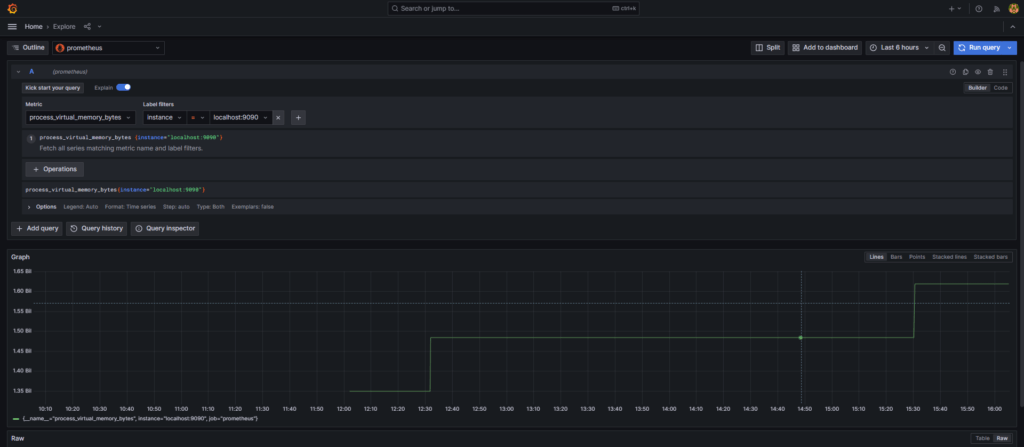Click query A help icon
Viewport: 1024px width, 447px height.
tap(952, 72)
